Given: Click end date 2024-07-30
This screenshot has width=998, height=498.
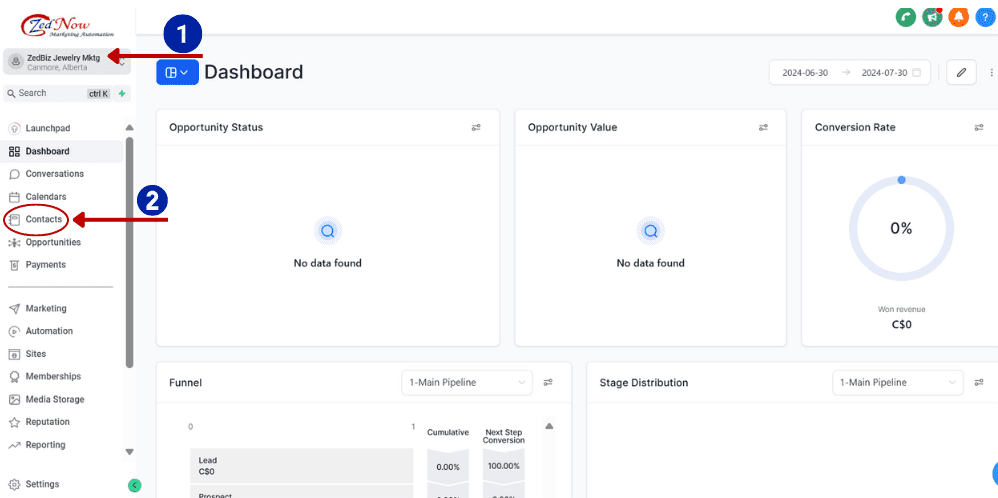Looking at the screenshot, I should point(884,73).
